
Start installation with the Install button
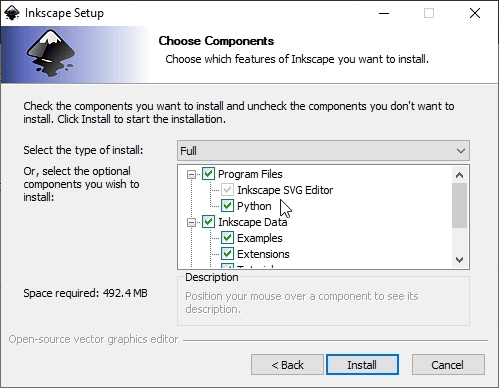pyautogui.click(x=362, y=365)
